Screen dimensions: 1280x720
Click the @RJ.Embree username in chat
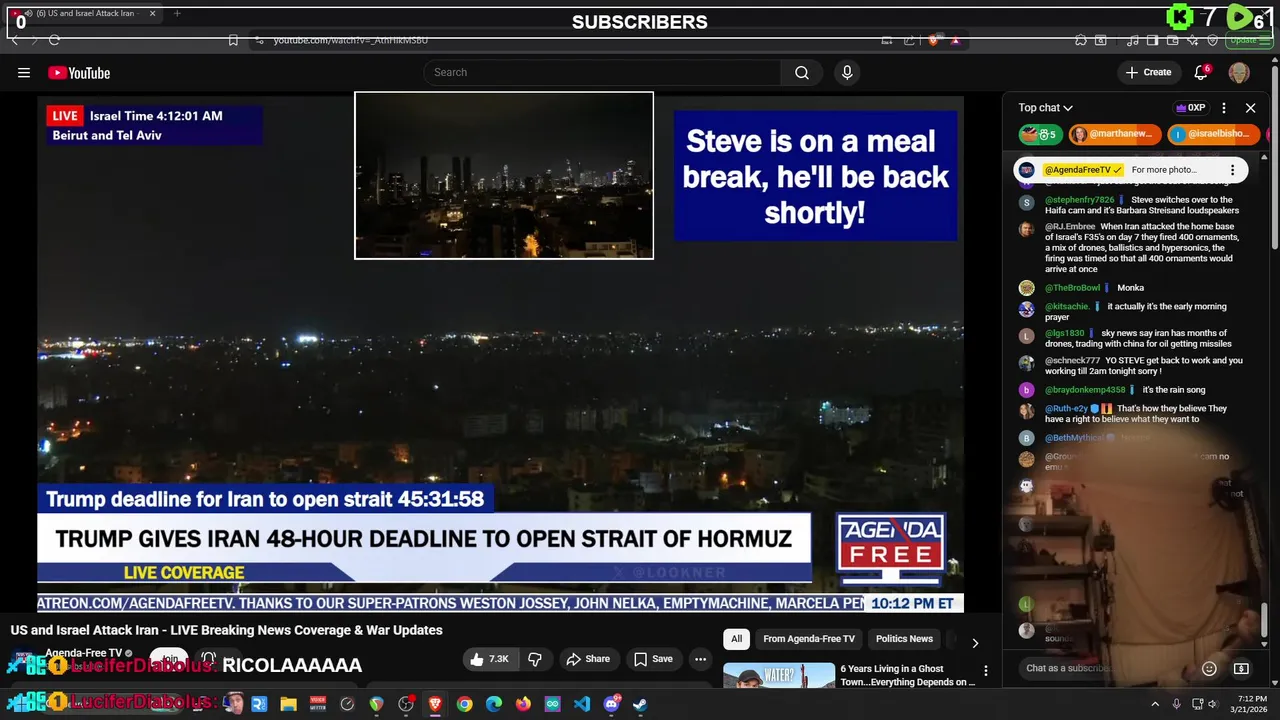pos(1070,227)
